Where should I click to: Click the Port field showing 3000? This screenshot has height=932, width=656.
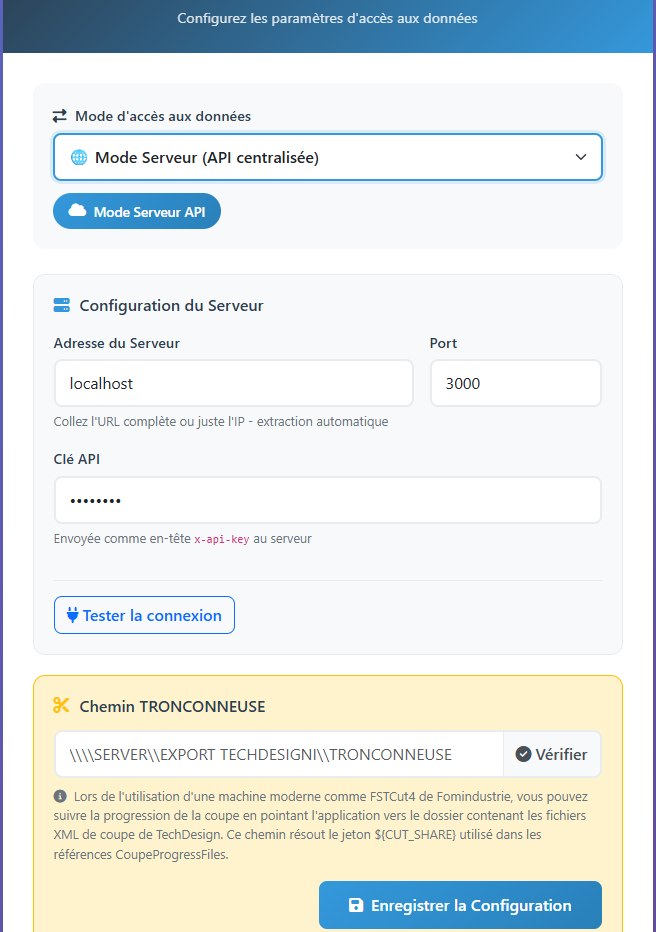[x=515, y=383]
